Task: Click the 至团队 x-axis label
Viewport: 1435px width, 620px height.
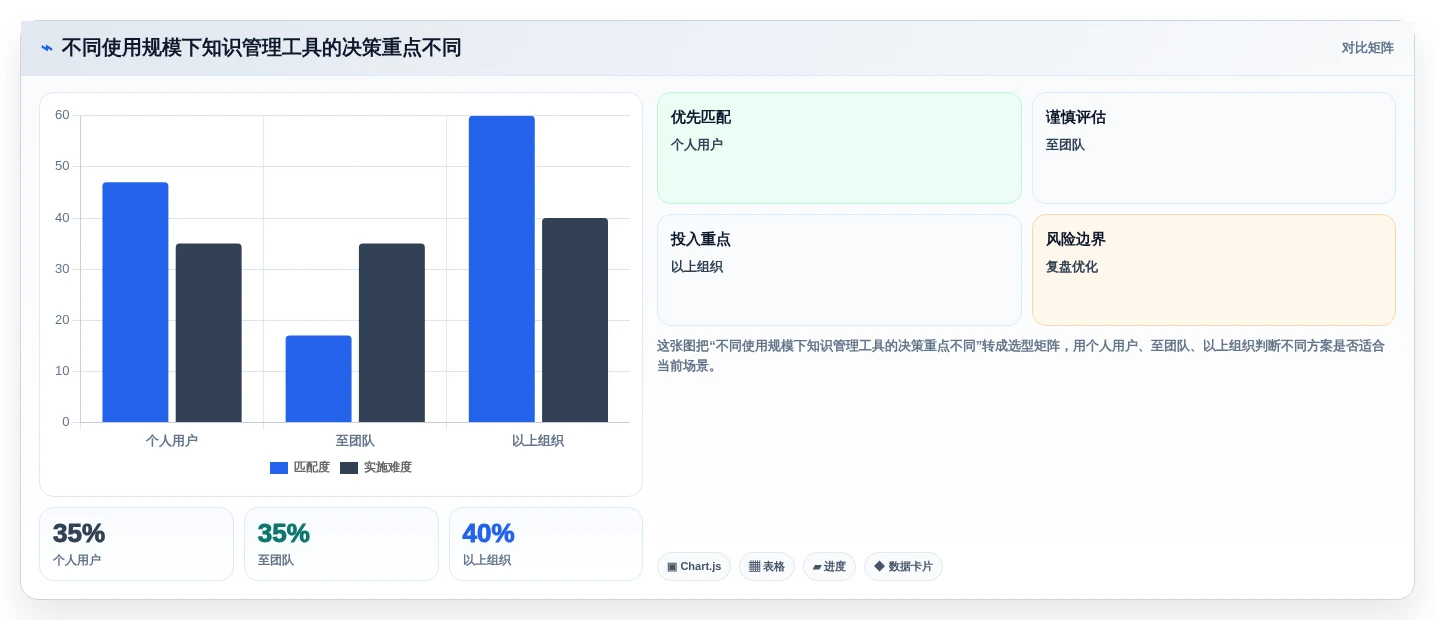Action: (355, 441)
